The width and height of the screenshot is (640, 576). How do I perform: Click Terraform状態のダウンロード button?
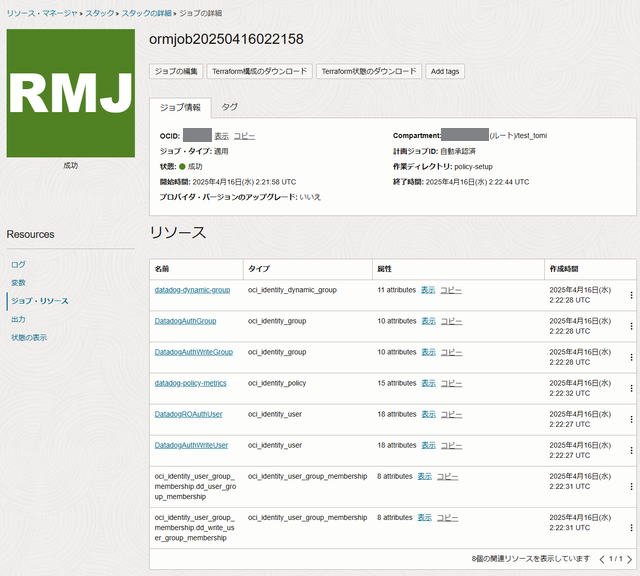tap(369, 71)
